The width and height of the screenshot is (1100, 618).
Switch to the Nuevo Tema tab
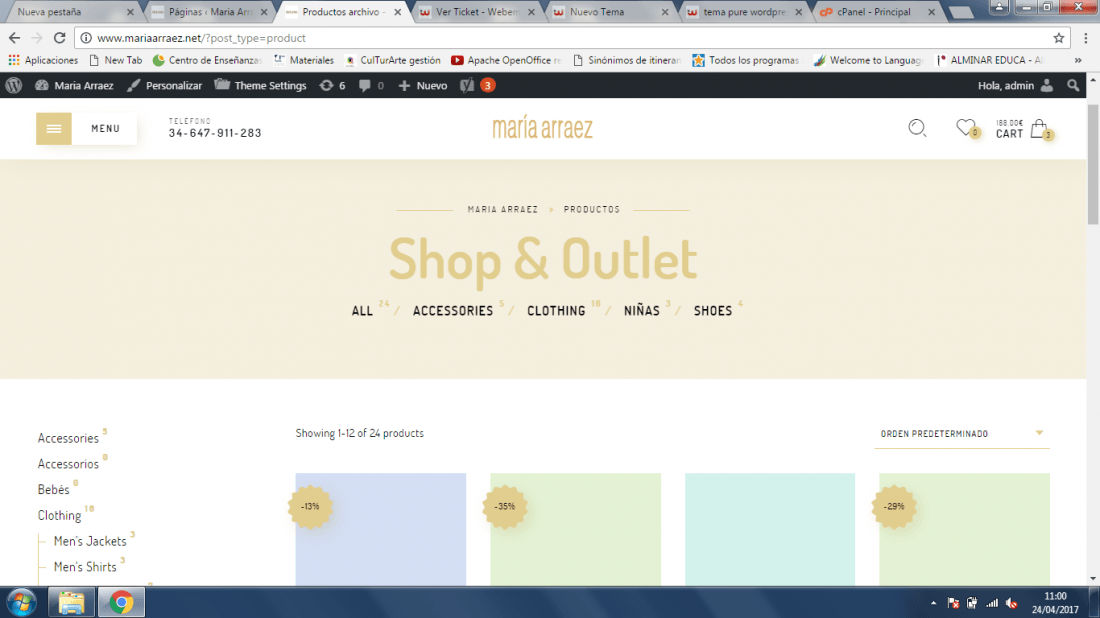[610, 12]
